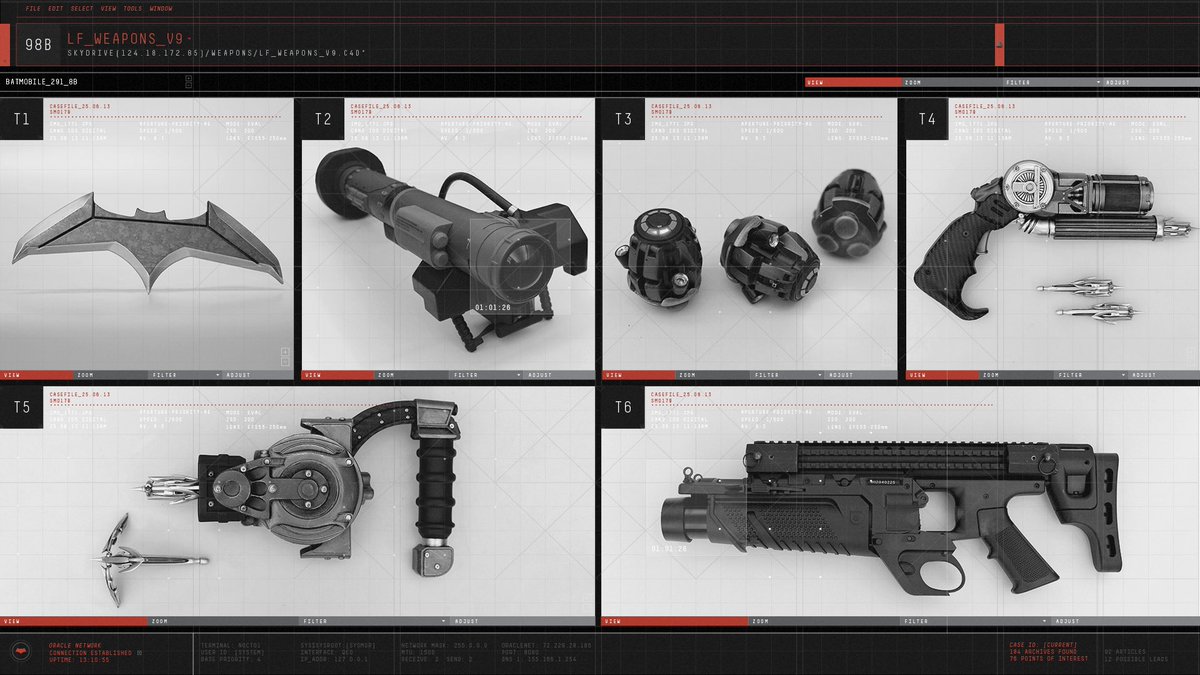Select ADJUST under T3 panel
The image size is (1200, 675).
pos(859,375)
